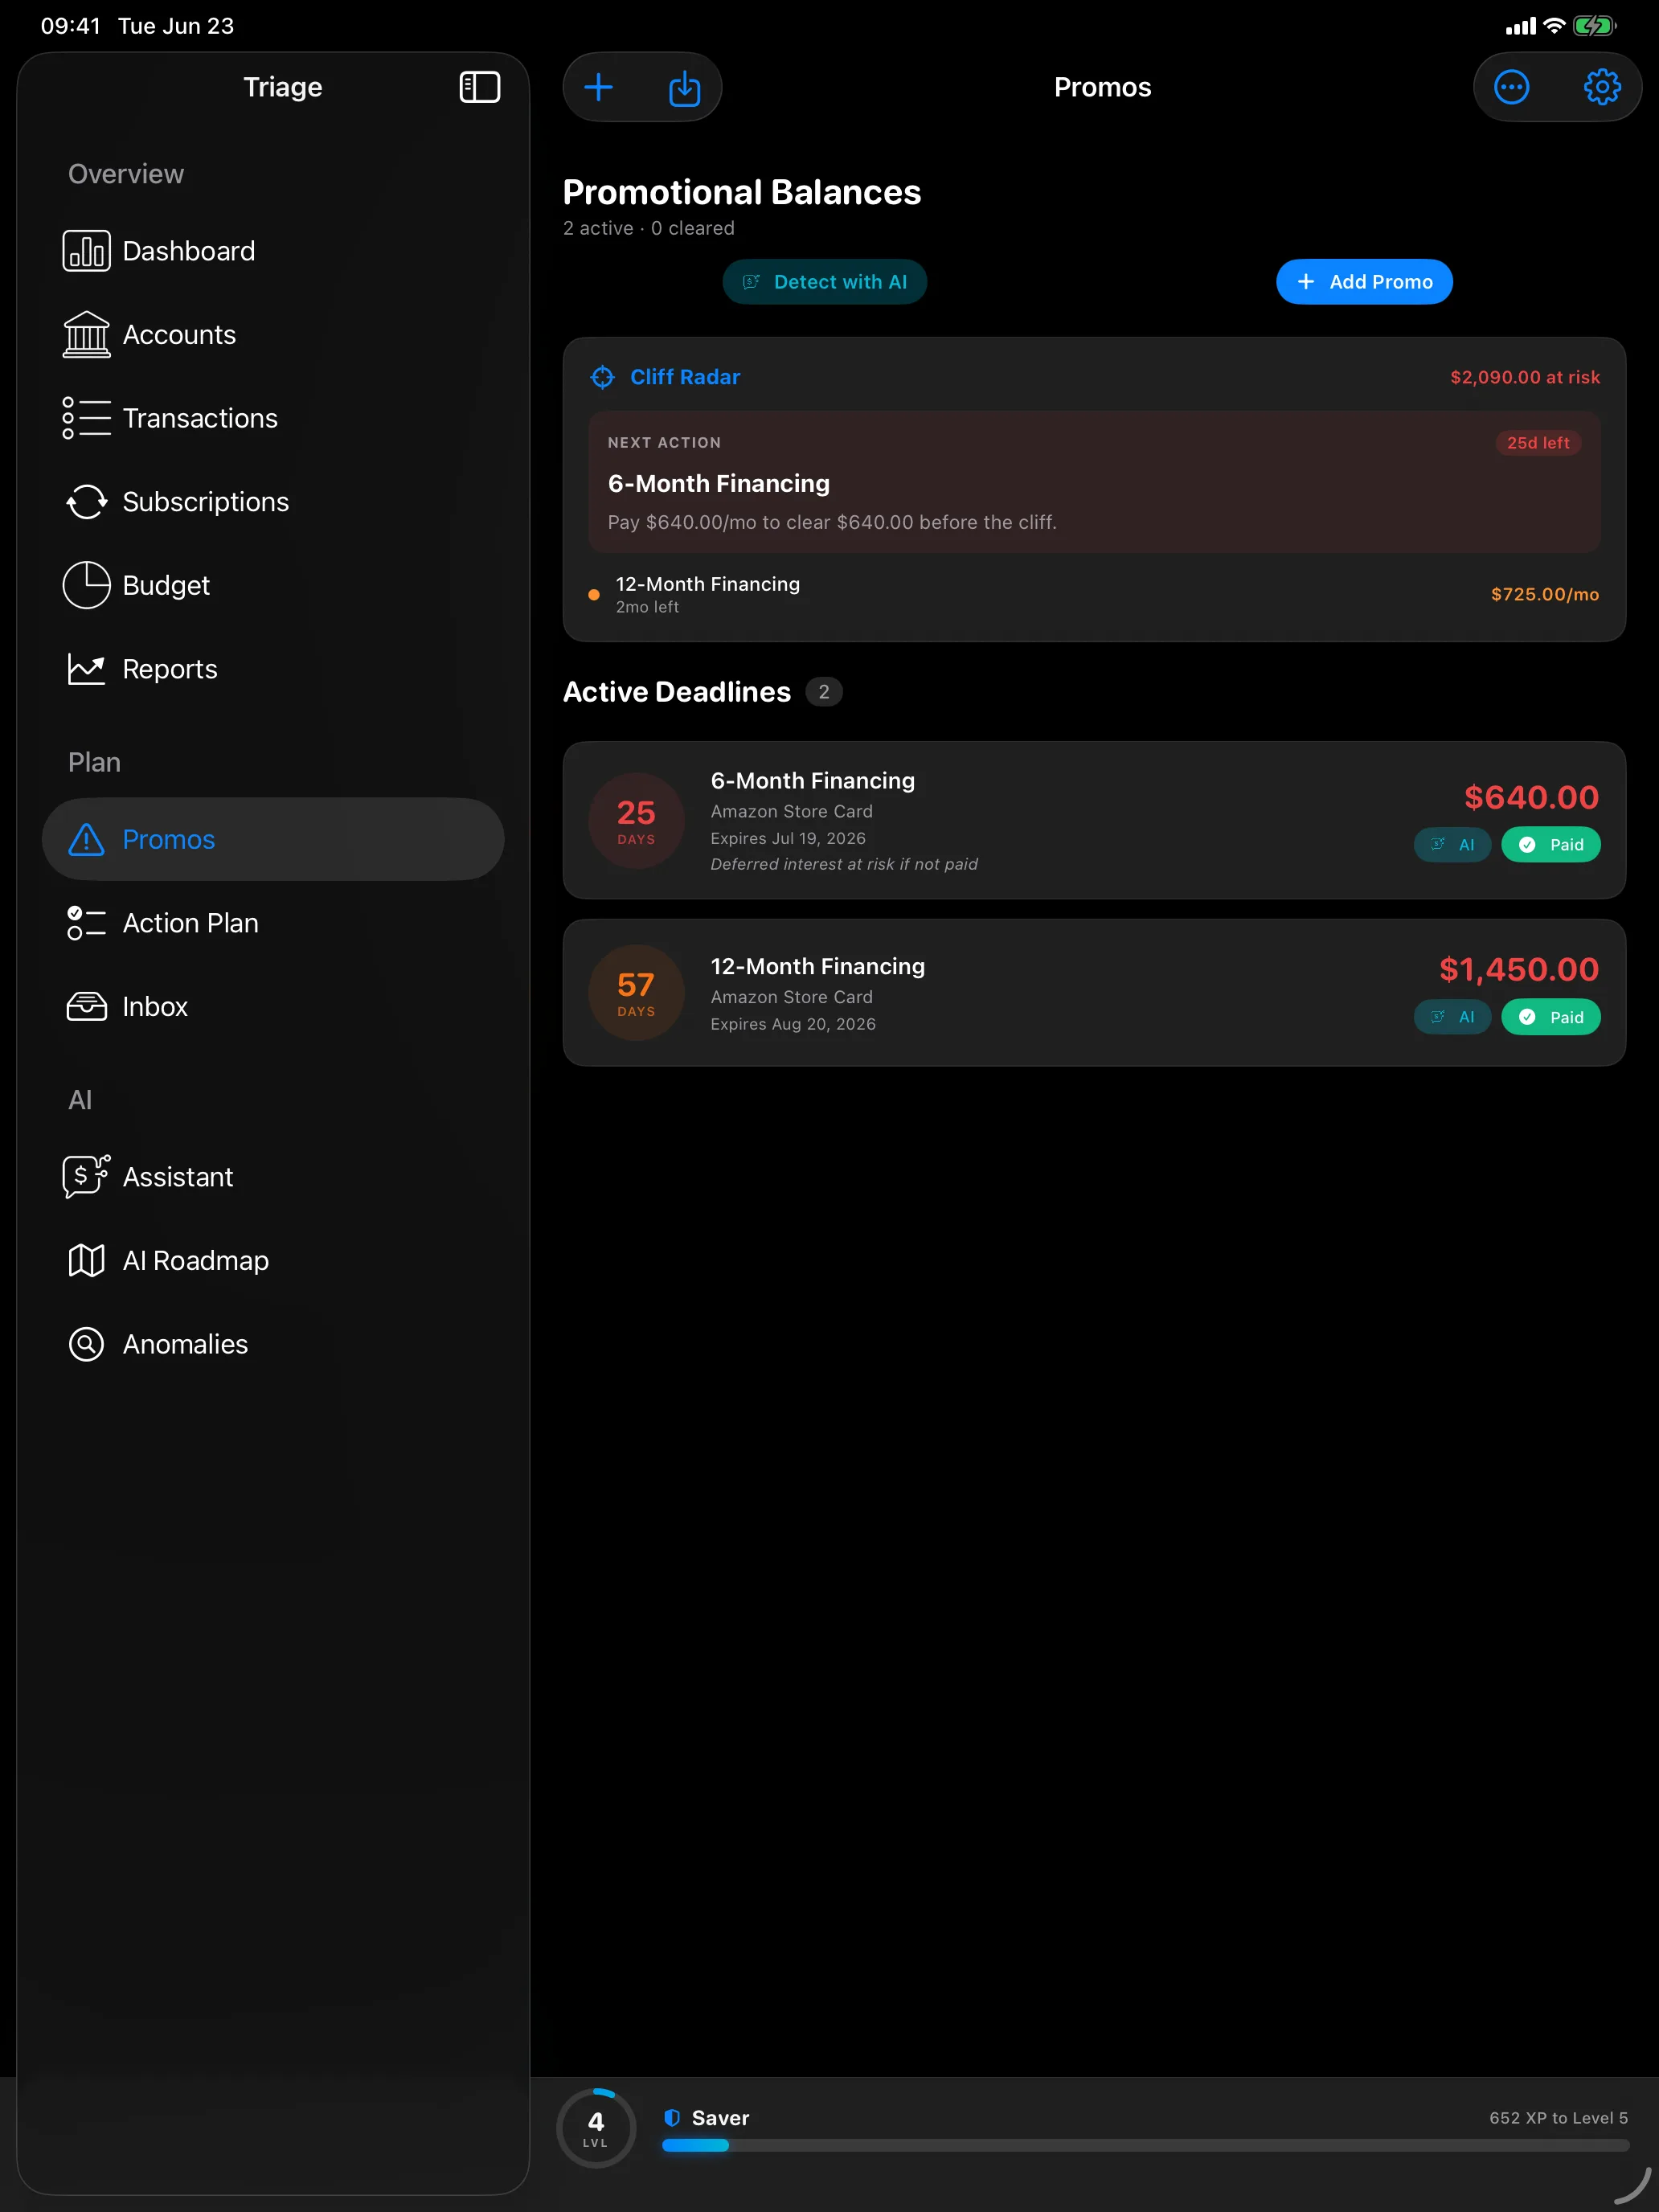The image size is (1659, 2212).
Task: Go to Accounts section
Action: click(x=273, y=334)
